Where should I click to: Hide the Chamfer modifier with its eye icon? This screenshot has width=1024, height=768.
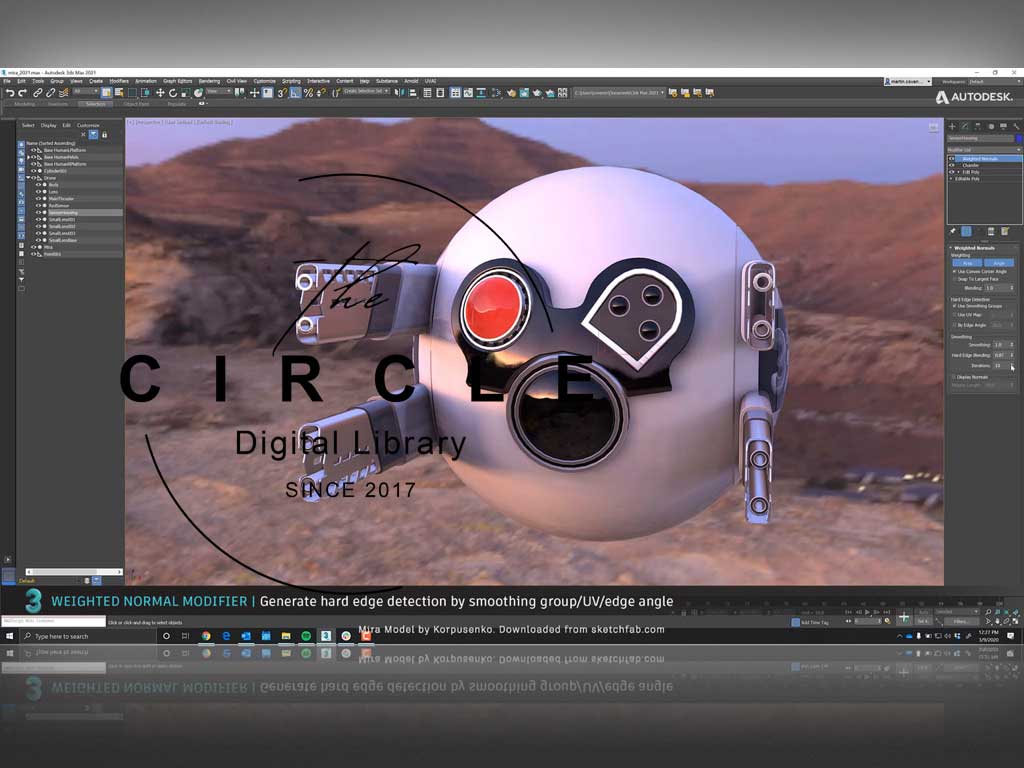pos(952,165)
